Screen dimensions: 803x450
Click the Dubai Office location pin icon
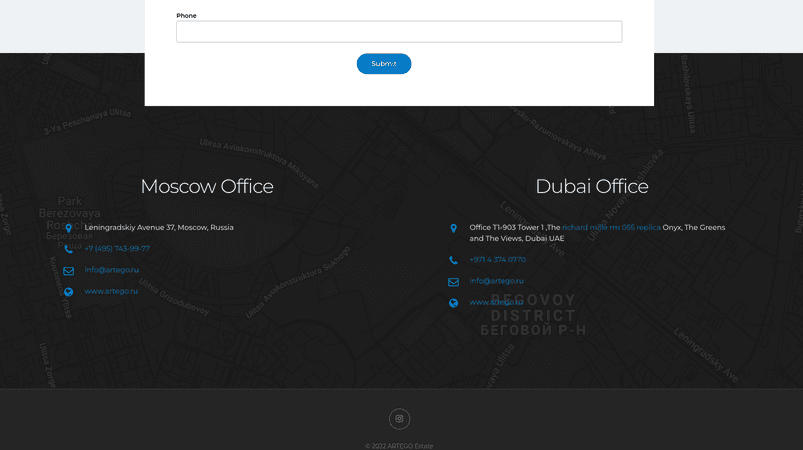453,228
